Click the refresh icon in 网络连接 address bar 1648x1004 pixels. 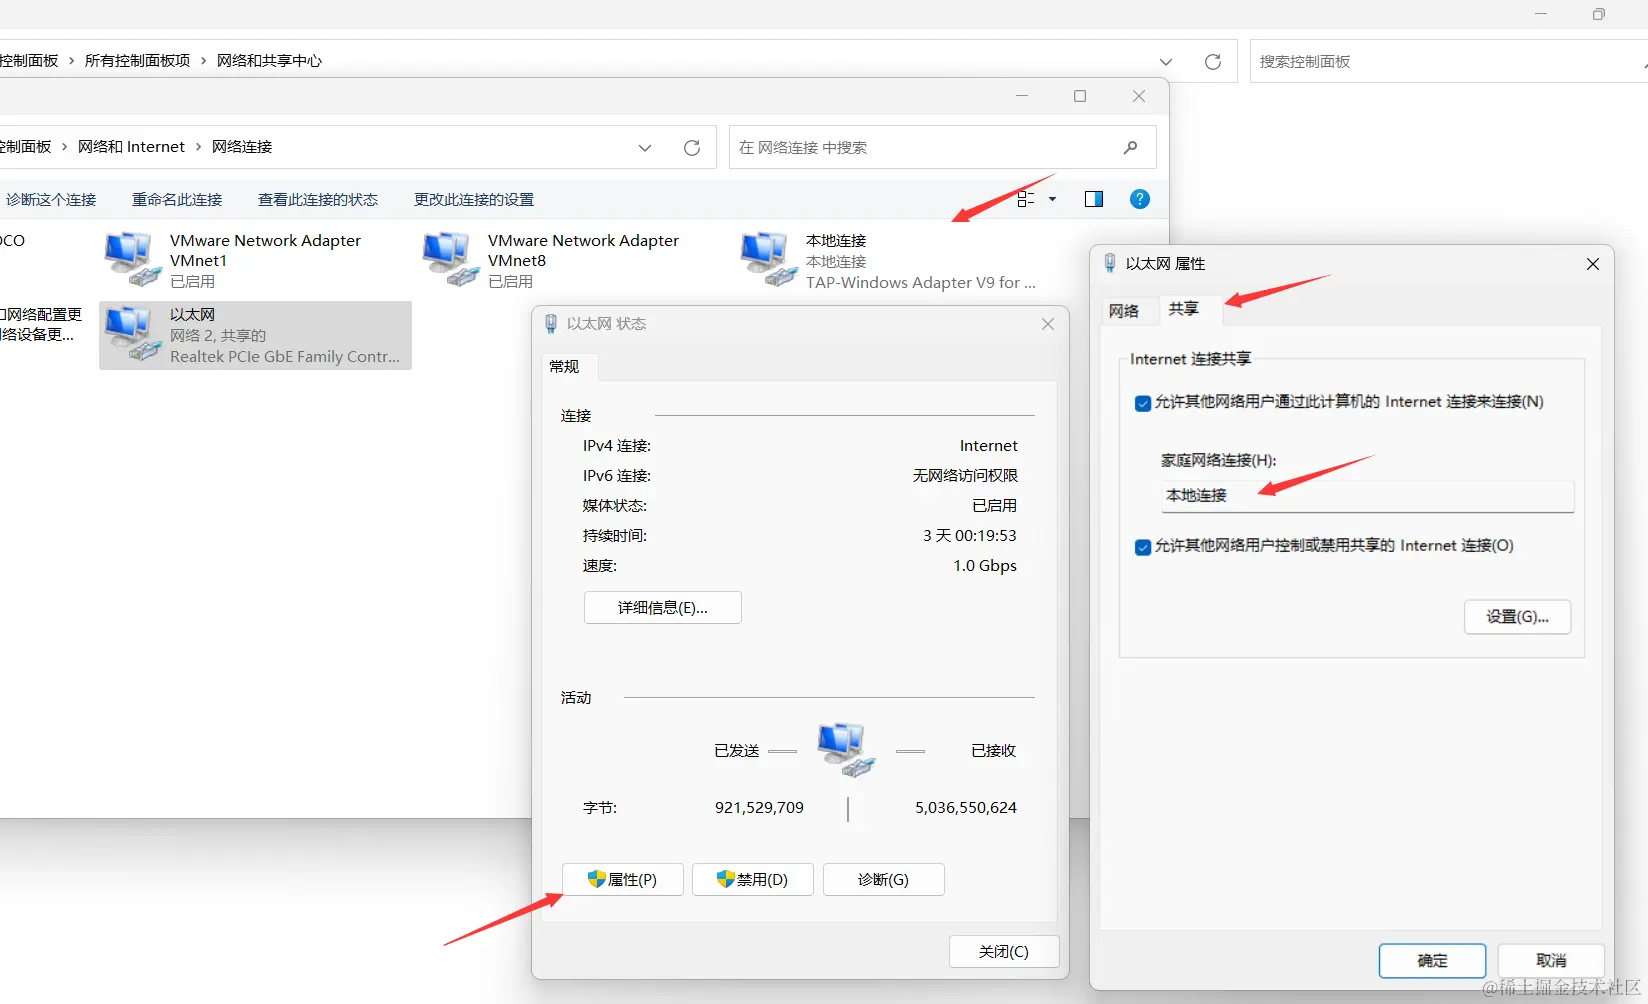pos(692,148)
